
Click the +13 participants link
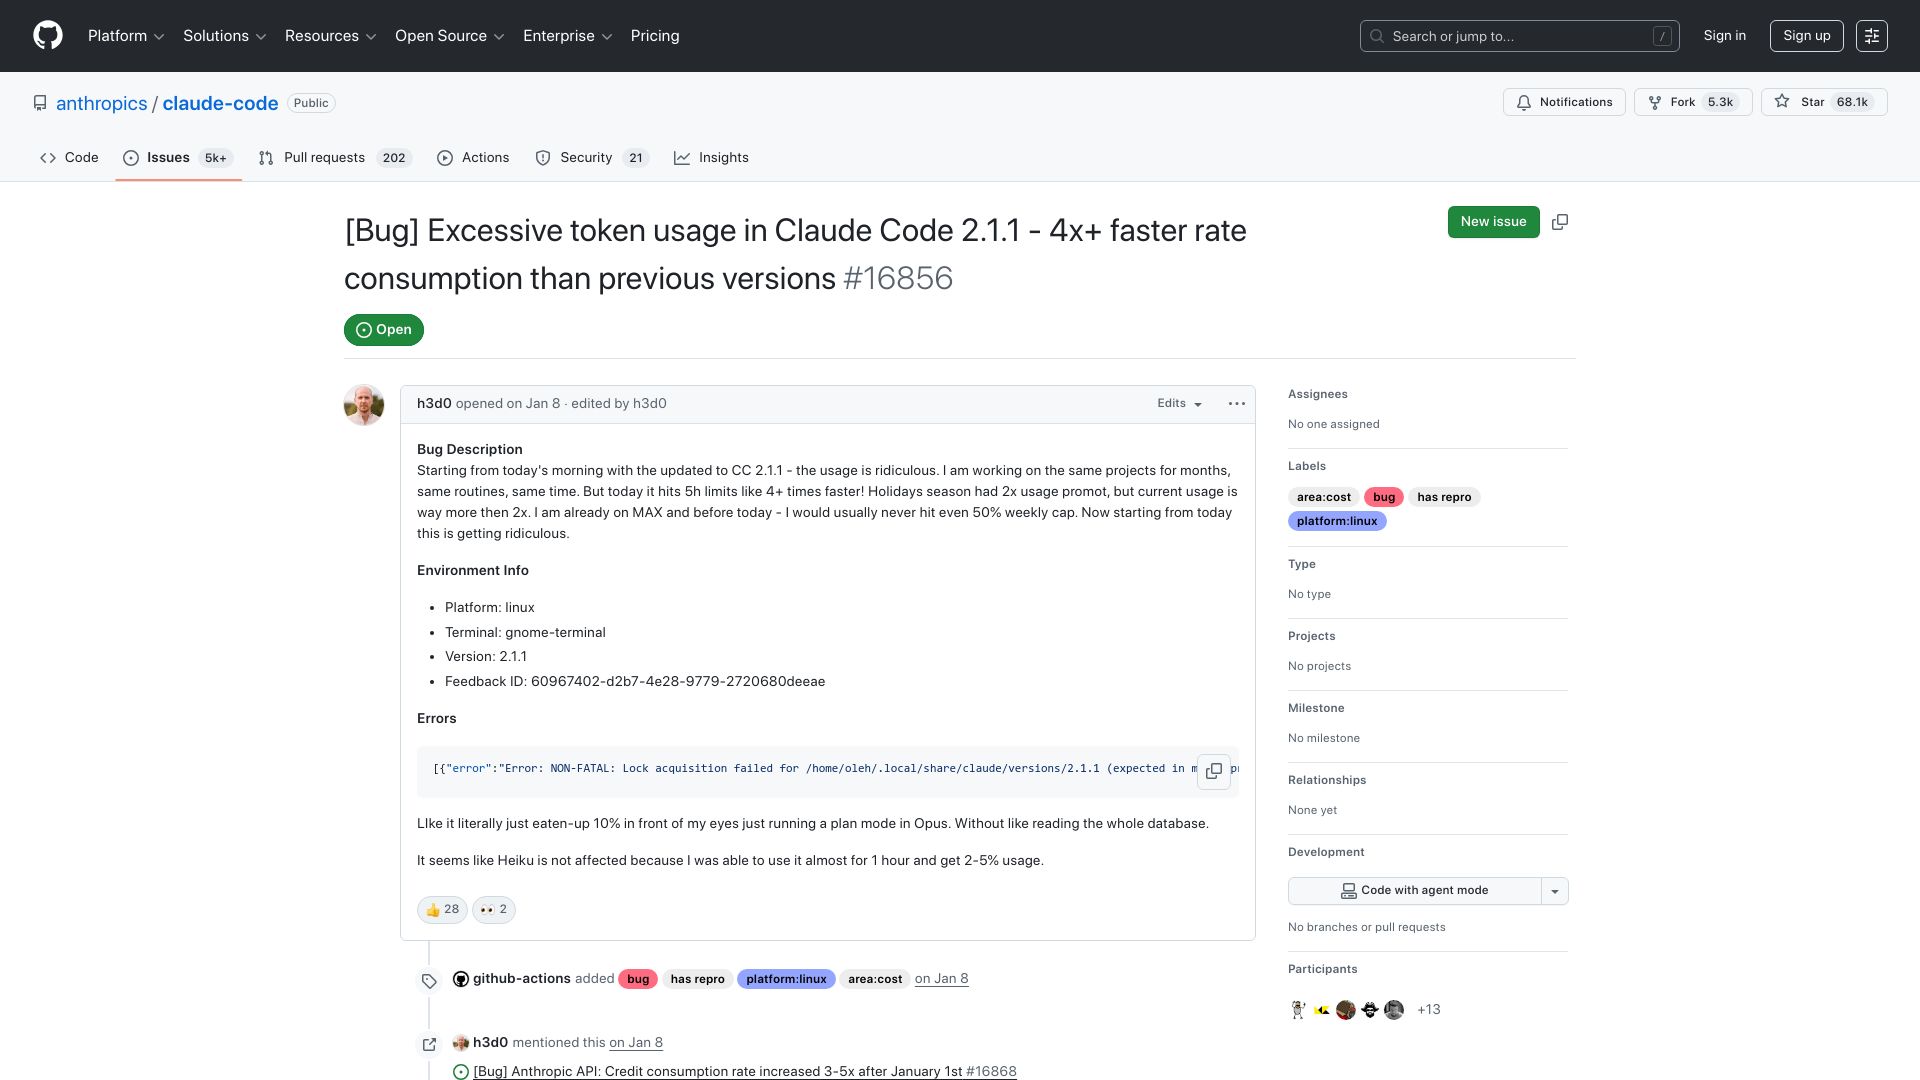click(x=1429, y=1010)
